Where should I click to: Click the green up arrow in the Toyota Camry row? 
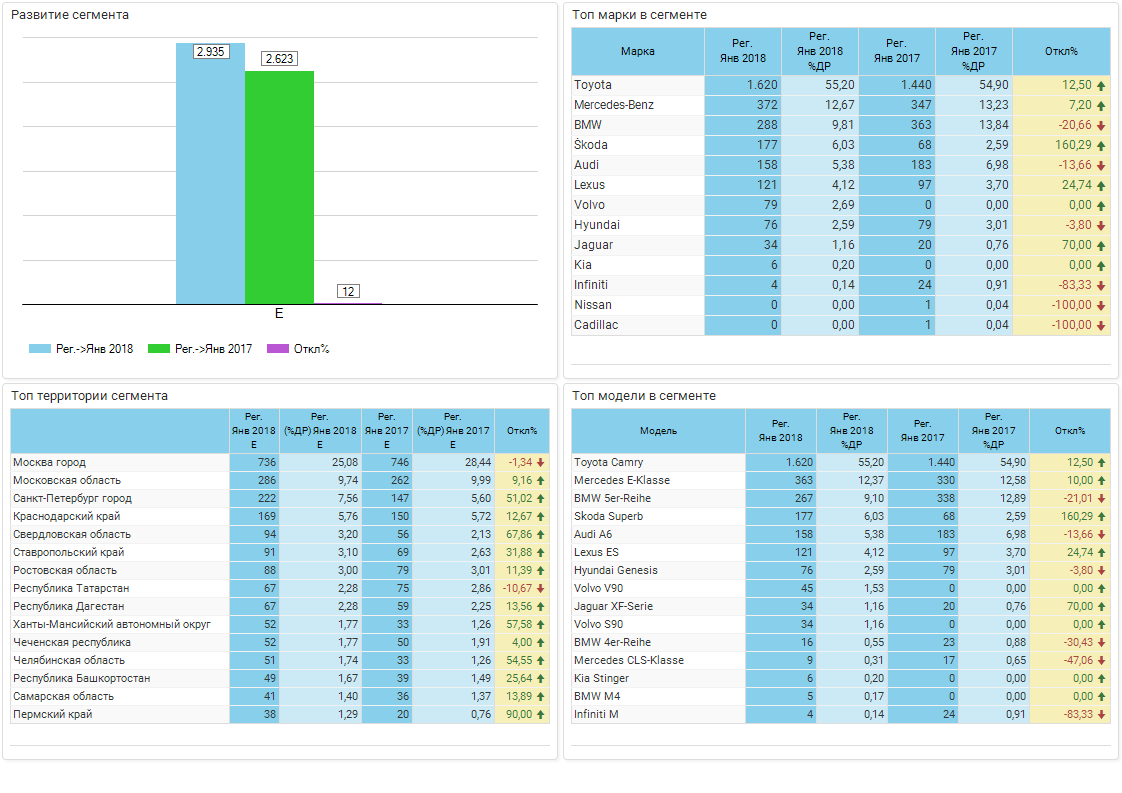click(1101, 463)
